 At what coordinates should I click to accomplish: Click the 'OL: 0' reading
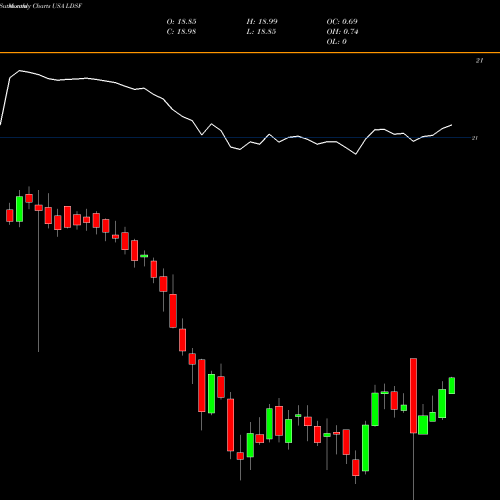point(337,42)
